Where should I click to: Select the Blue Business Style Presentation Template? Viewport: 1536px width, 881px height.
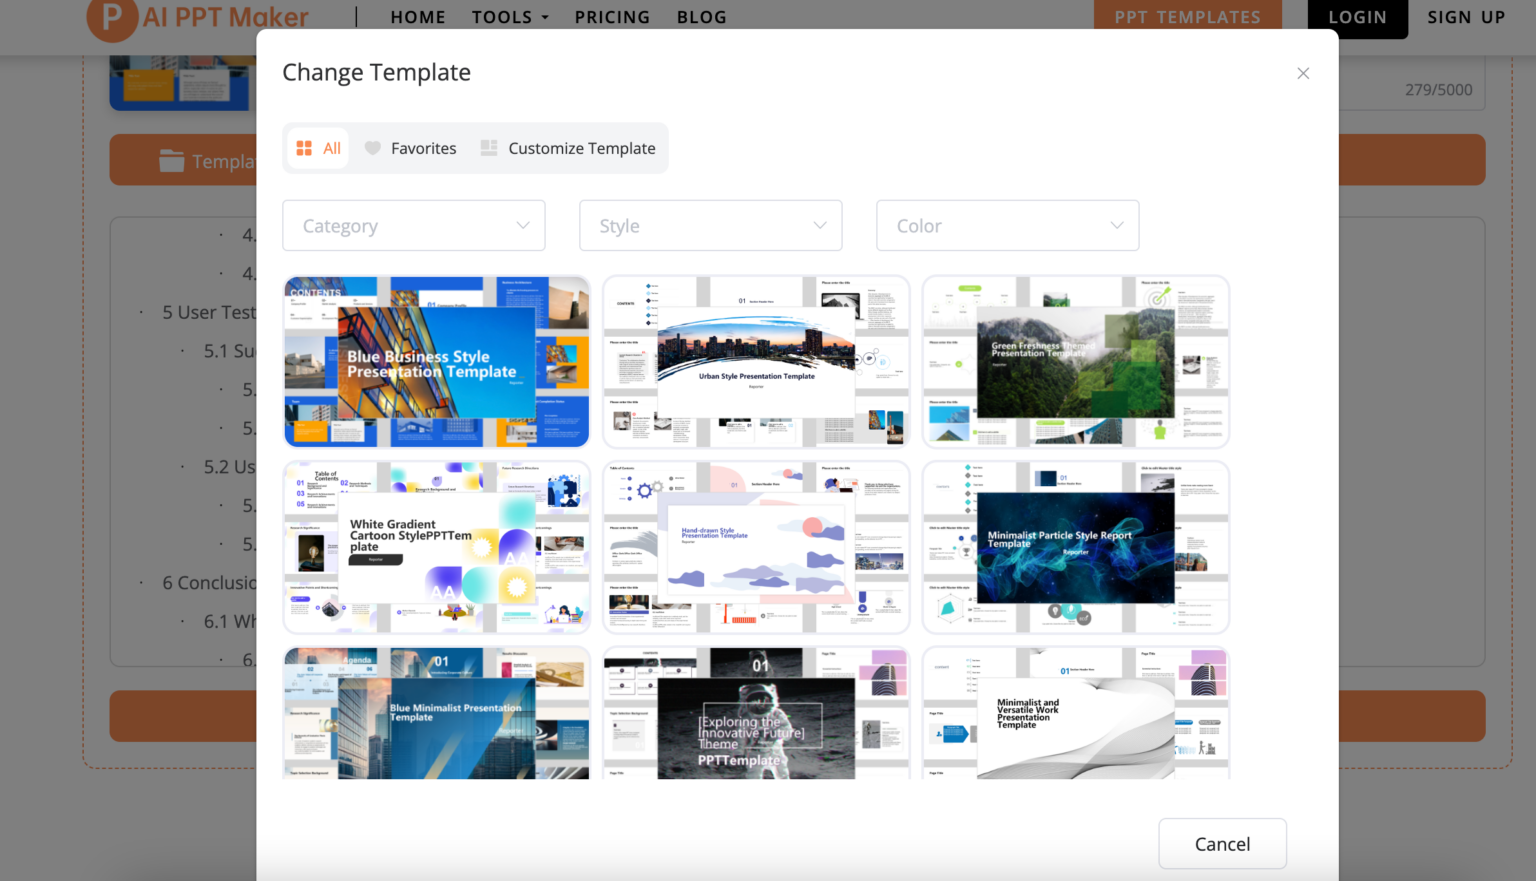pos(436,361)
